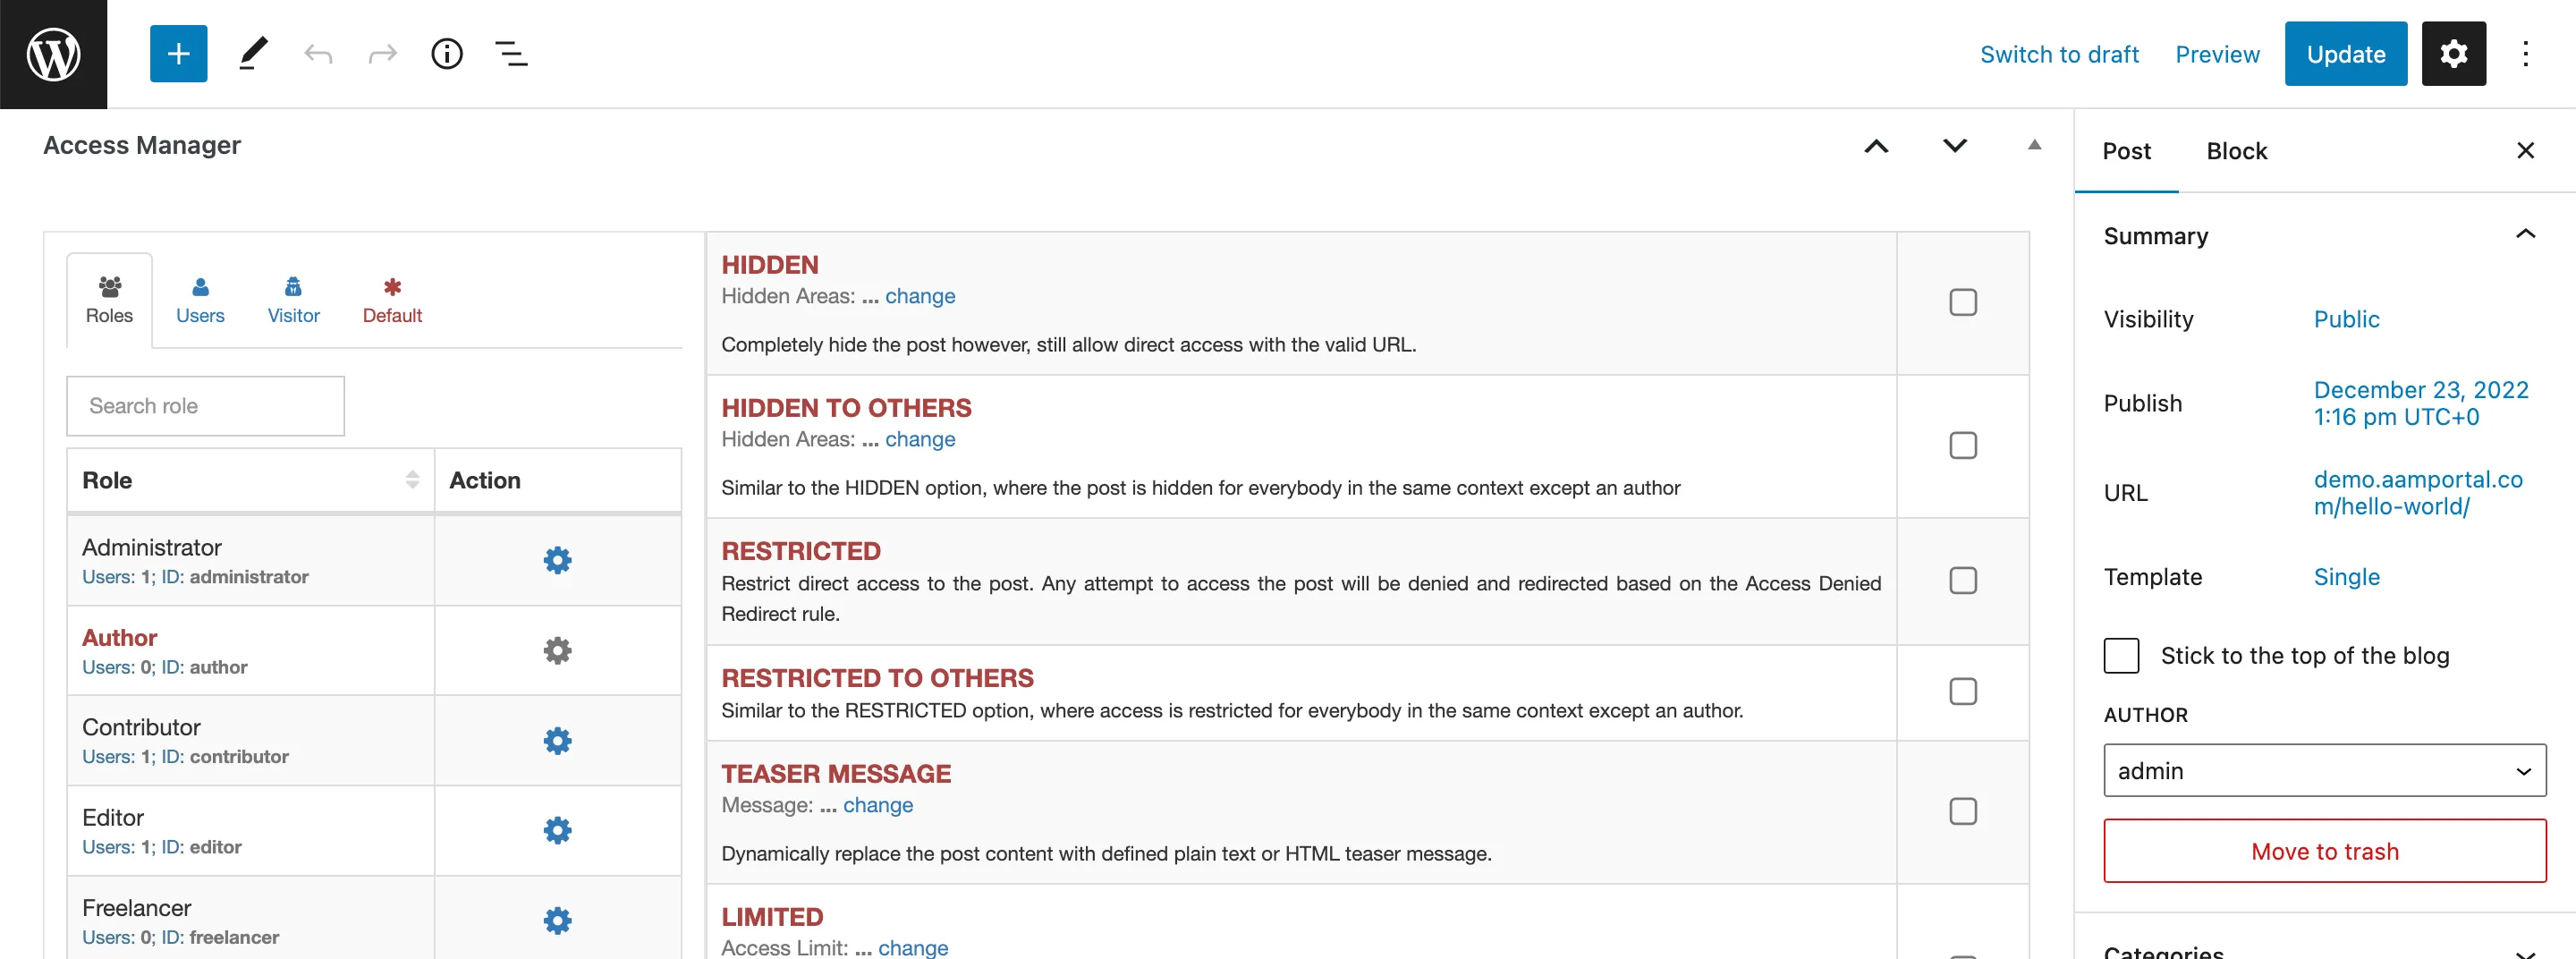Move Access Manager panel up
The image size is (2576, 959).
pos(1876,146)
